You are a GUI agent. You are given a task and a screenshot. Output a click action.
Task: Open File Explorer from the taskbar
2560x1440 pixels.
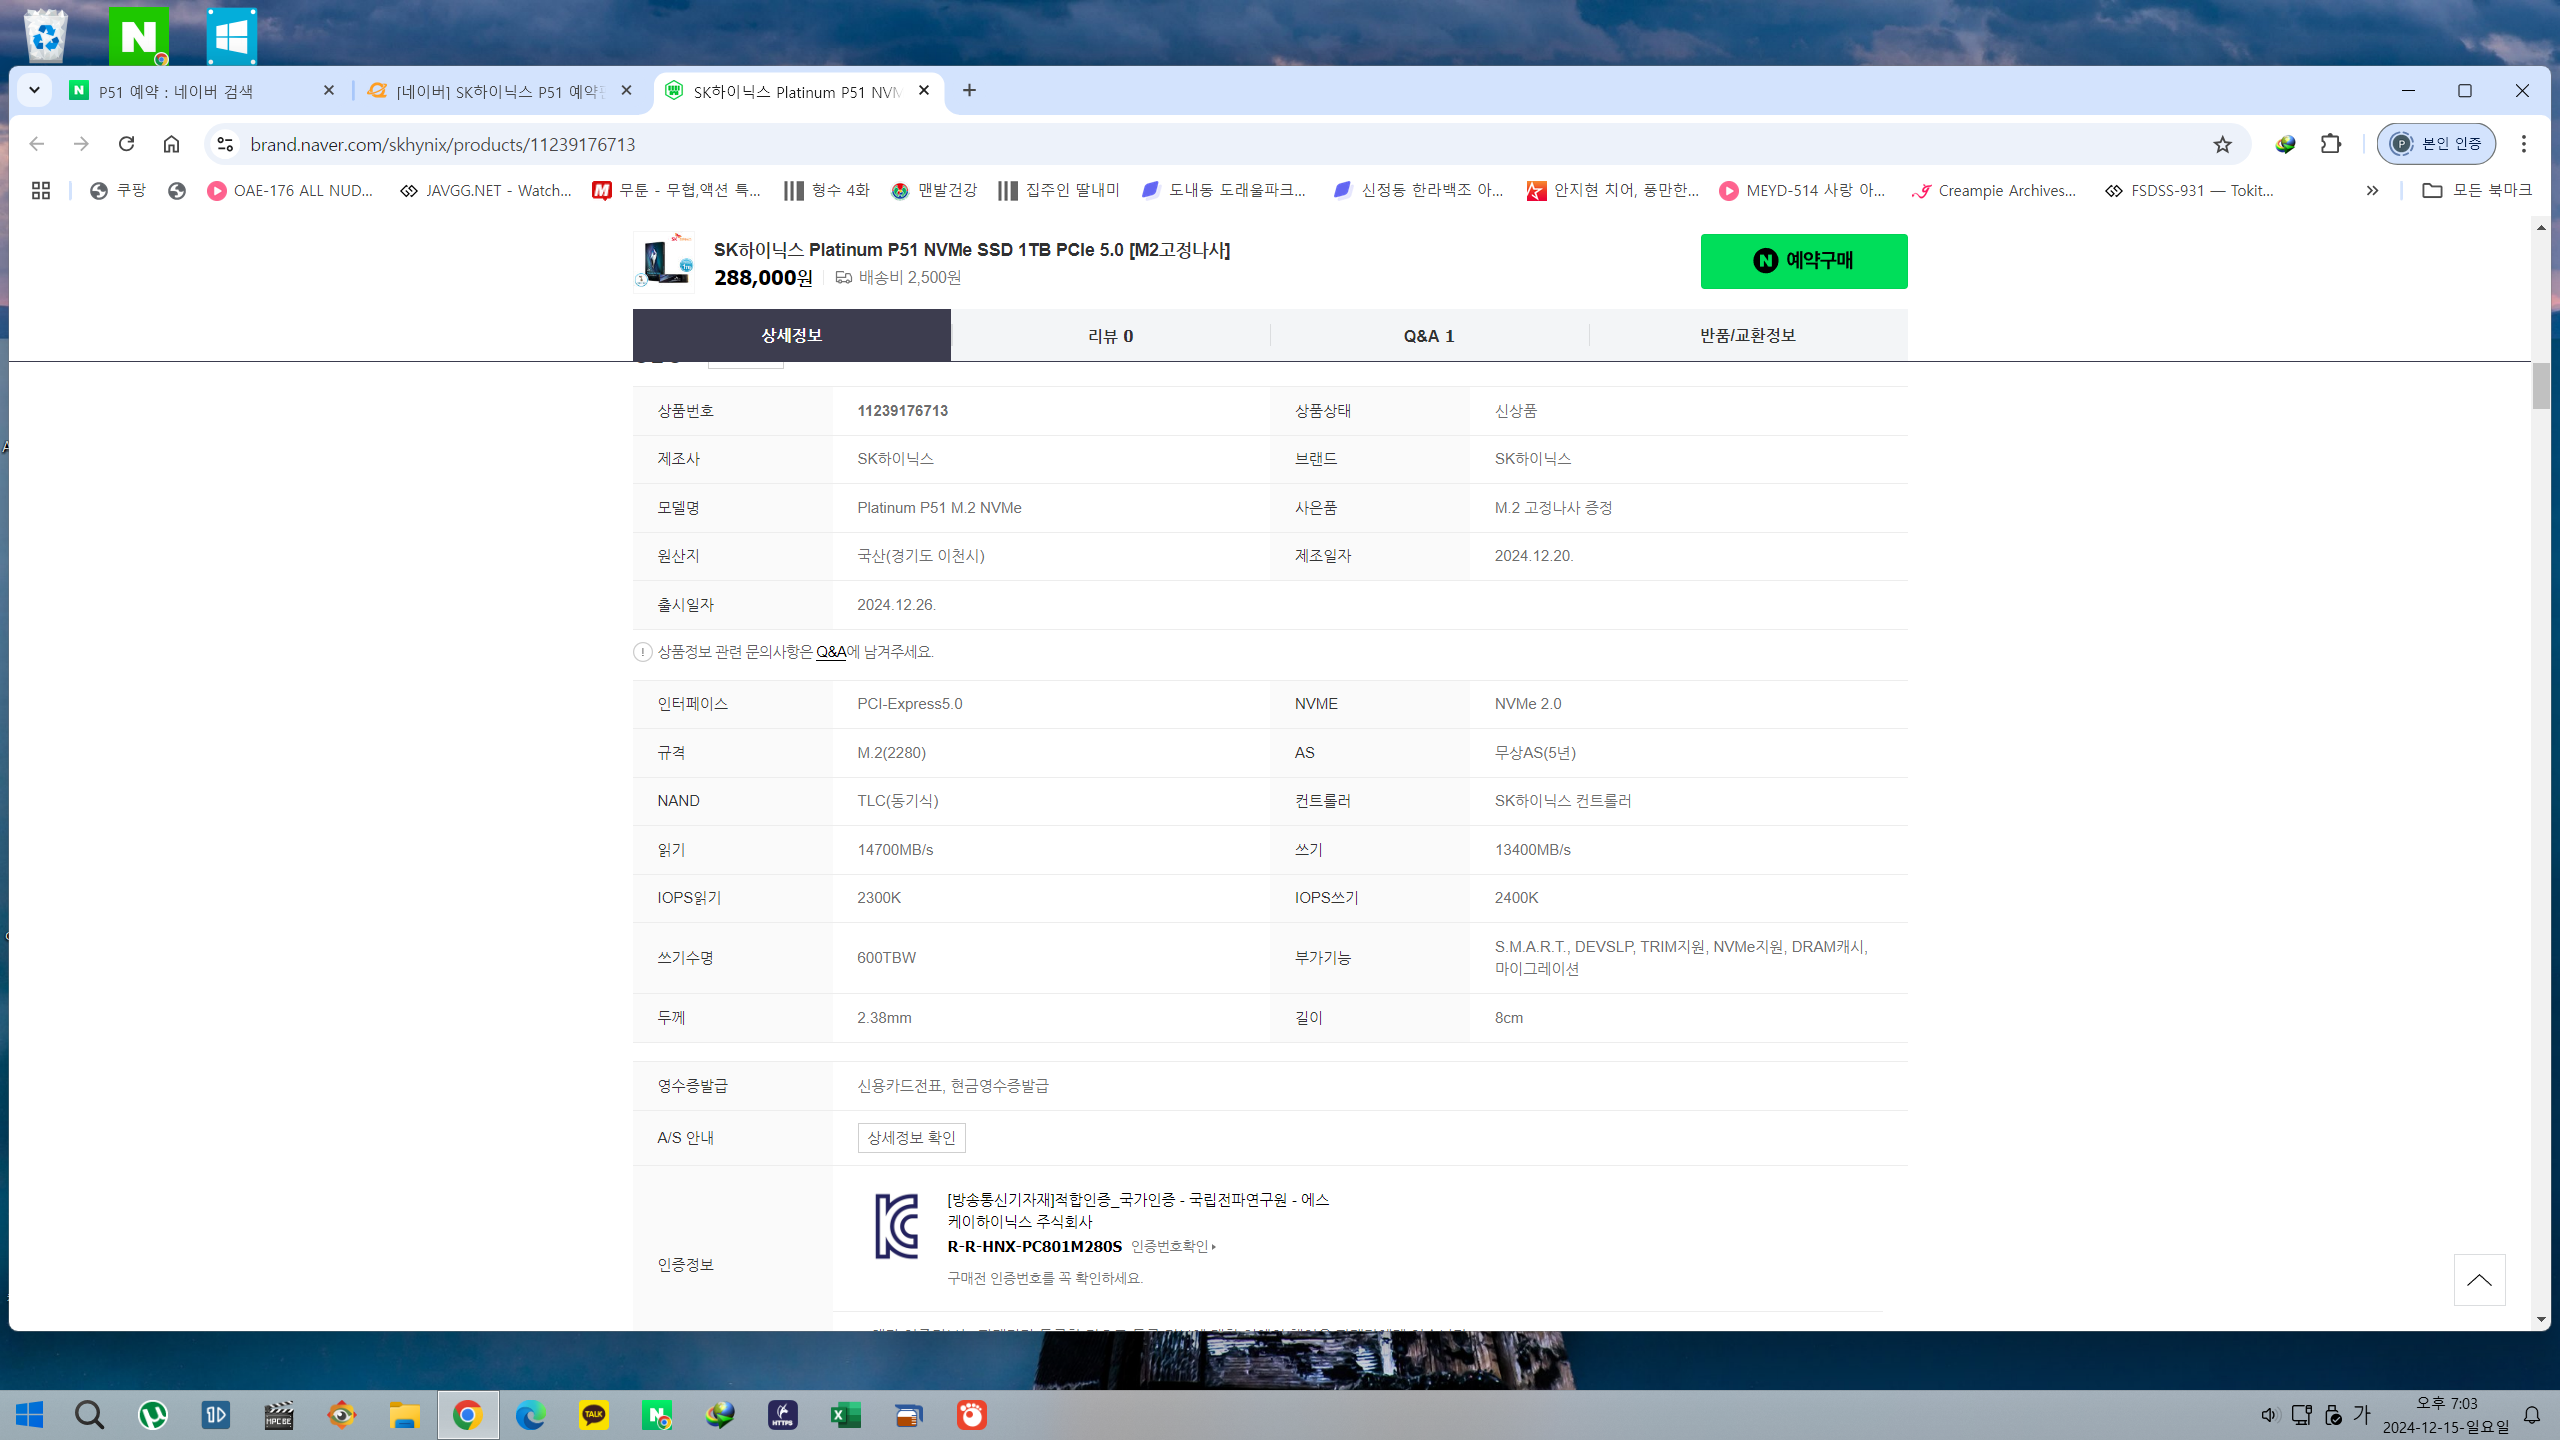[x=404, y=1415]
